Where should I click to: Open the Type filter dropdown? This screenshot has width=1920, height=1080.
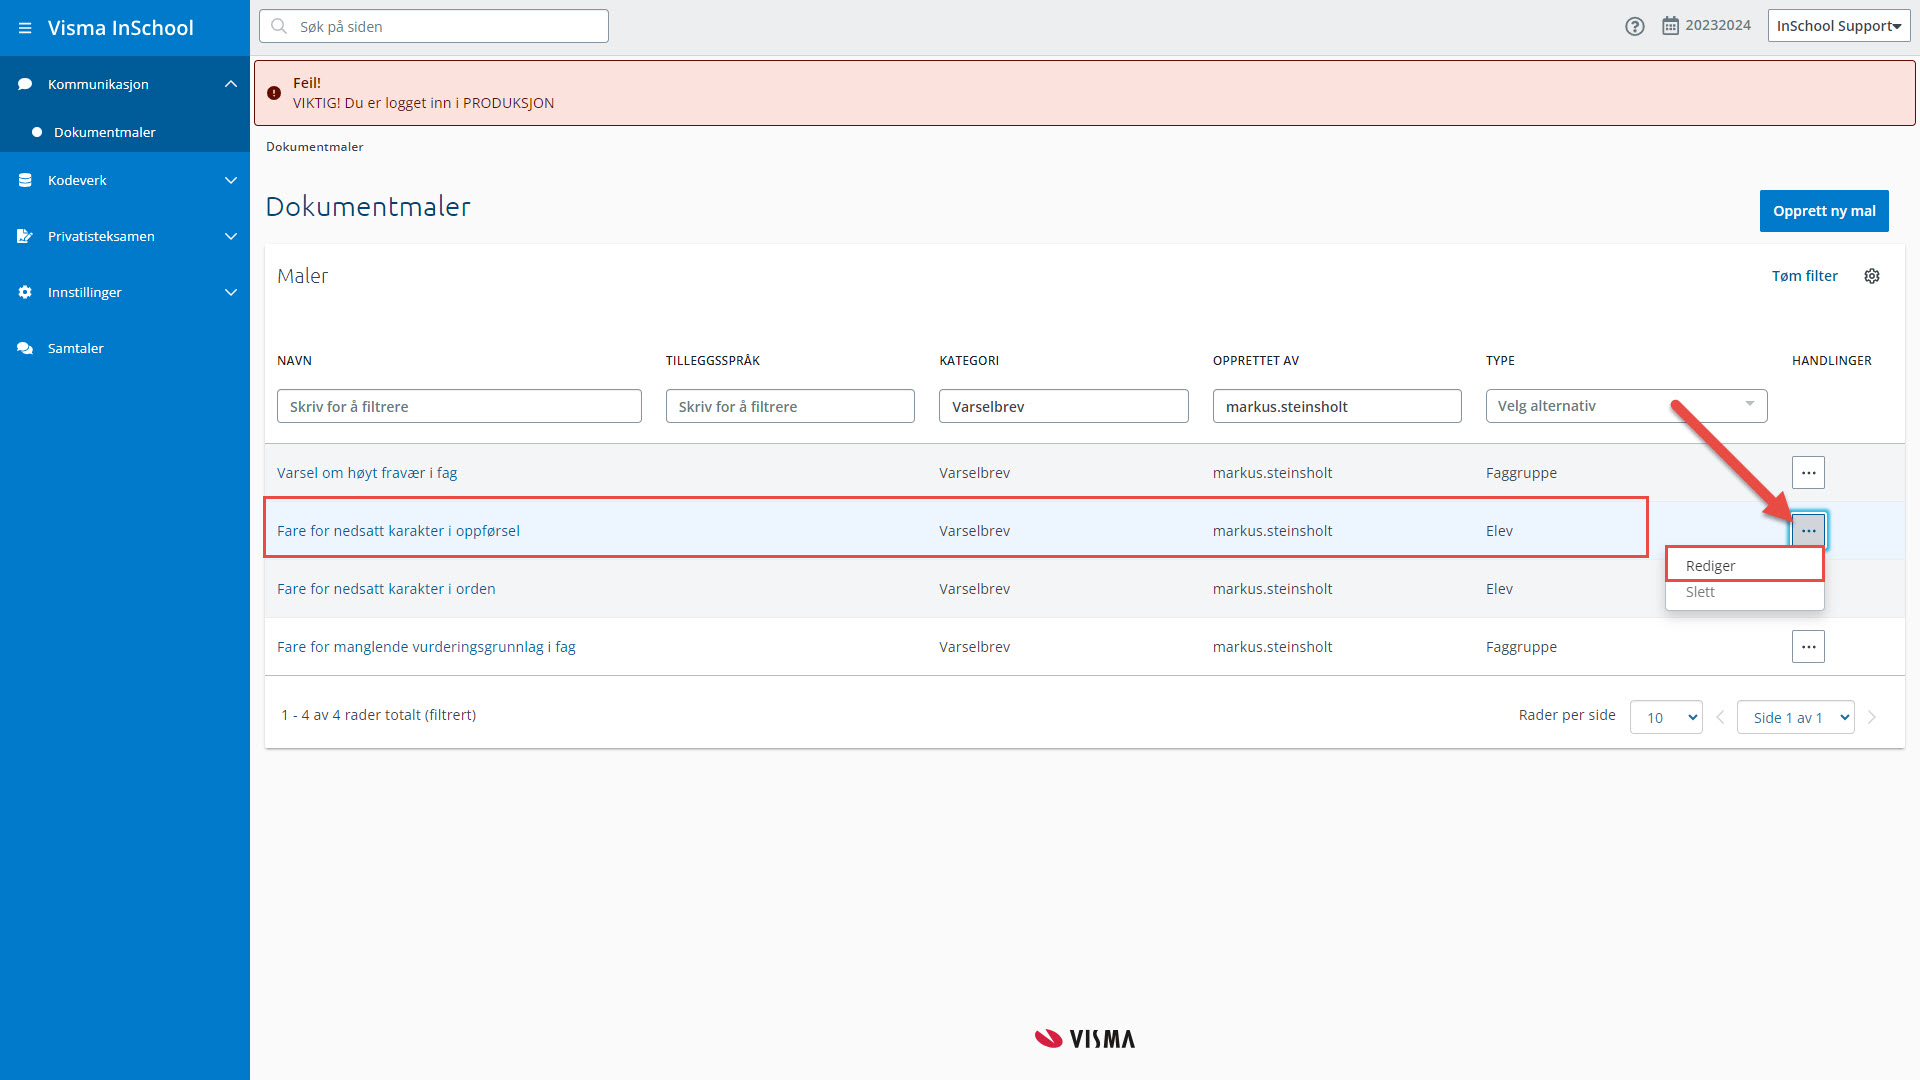pos(1626,406)
